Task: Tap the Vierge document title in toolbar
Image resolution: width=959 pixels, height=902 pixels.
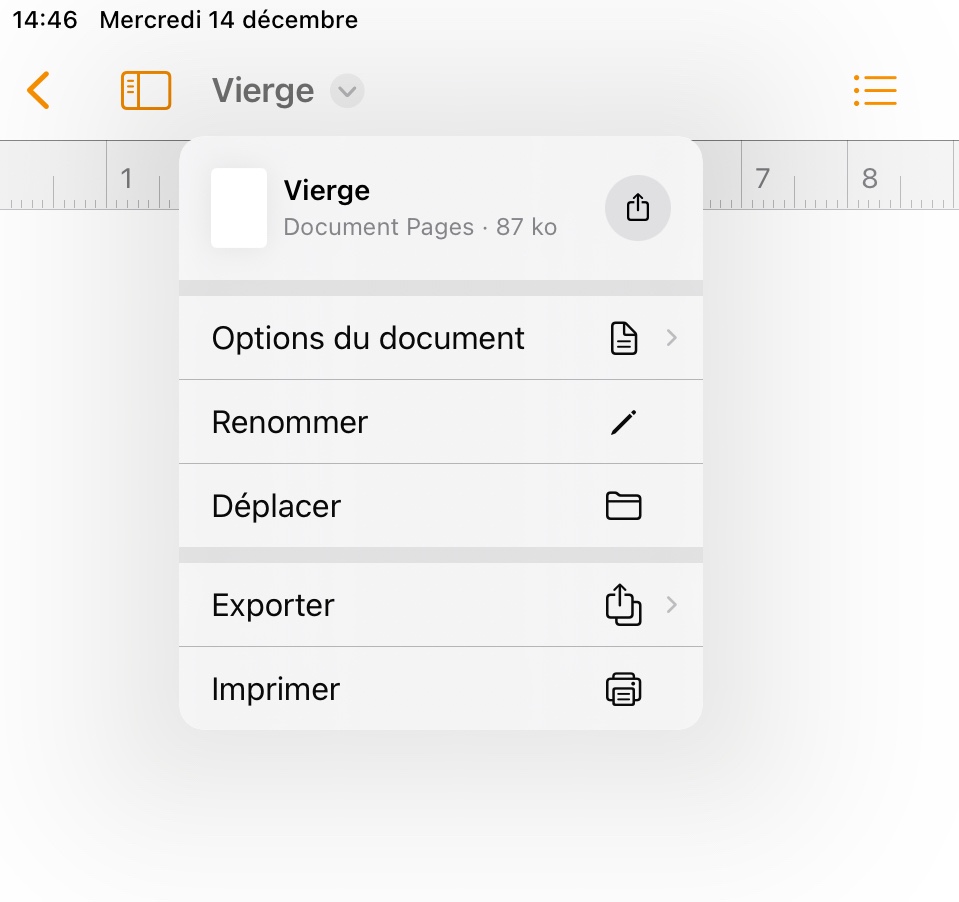Action: 263,91
